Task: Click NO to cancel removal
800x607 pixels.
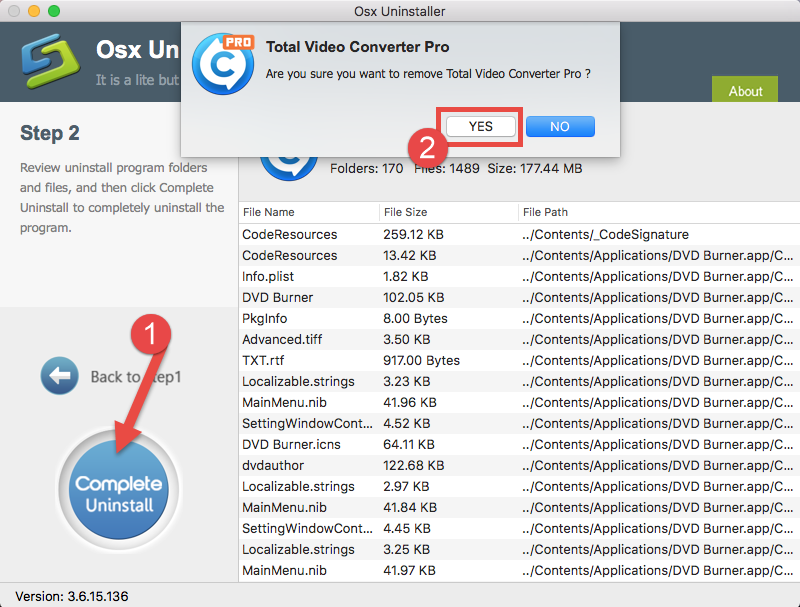Action: click(559, 126)
